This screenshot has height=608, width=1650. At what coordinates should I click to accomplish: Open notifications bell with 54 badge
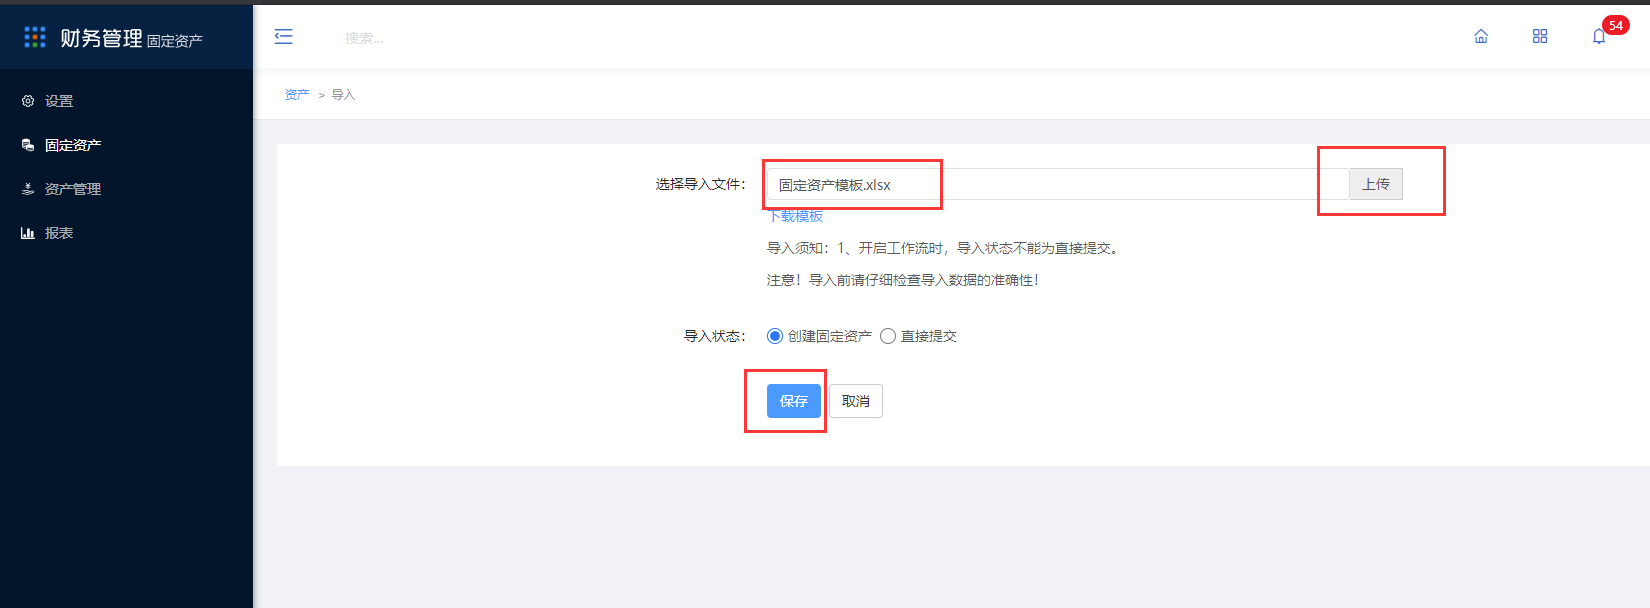(1599, 36)
